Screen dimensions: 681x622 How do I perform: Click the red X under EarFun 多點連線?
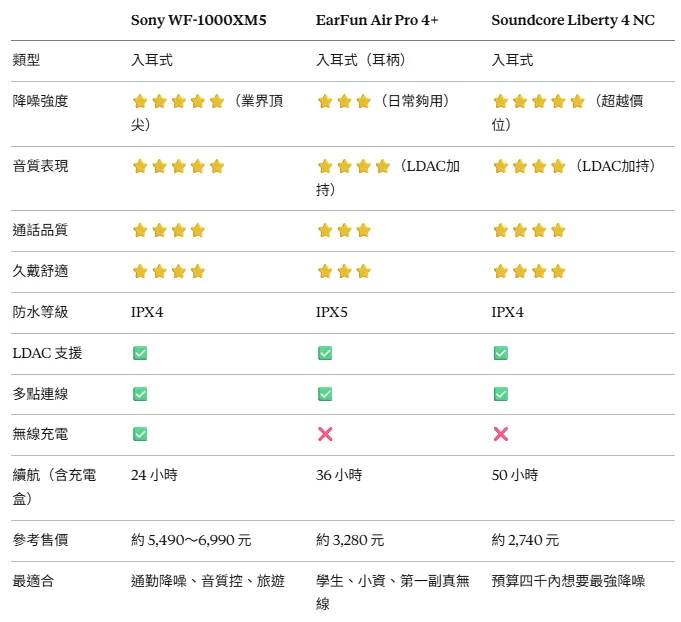[x=325, y=394]
